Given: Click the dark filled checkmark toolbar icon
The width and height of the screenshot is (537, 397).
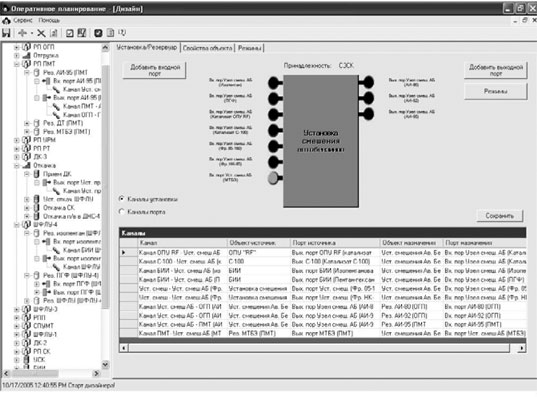Looking at the screenshot, I should pyautogui.click(x=98, y=33).
